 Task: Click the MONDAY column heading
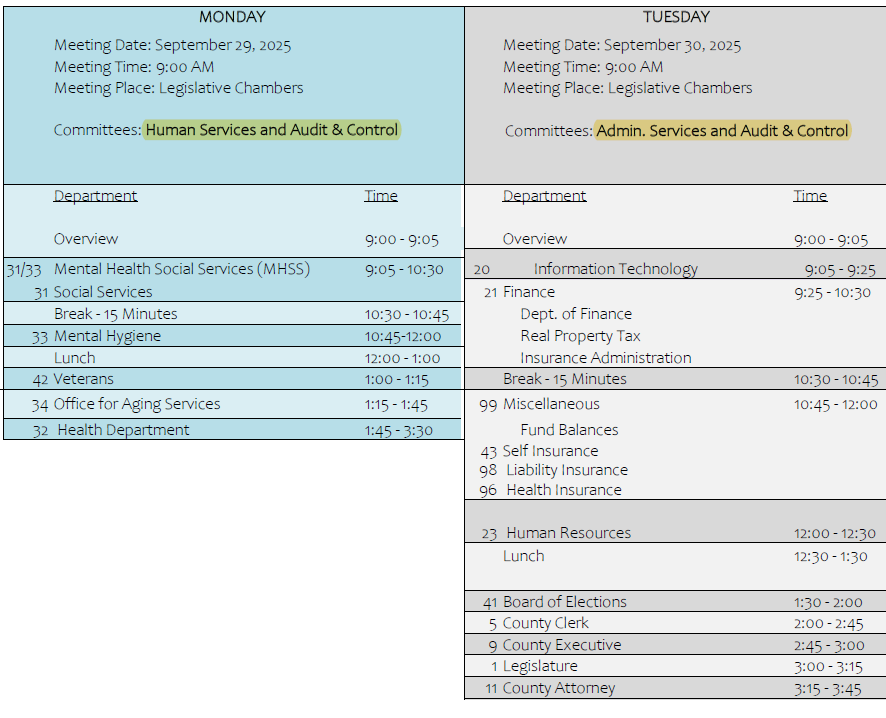(x=232, y=17)
